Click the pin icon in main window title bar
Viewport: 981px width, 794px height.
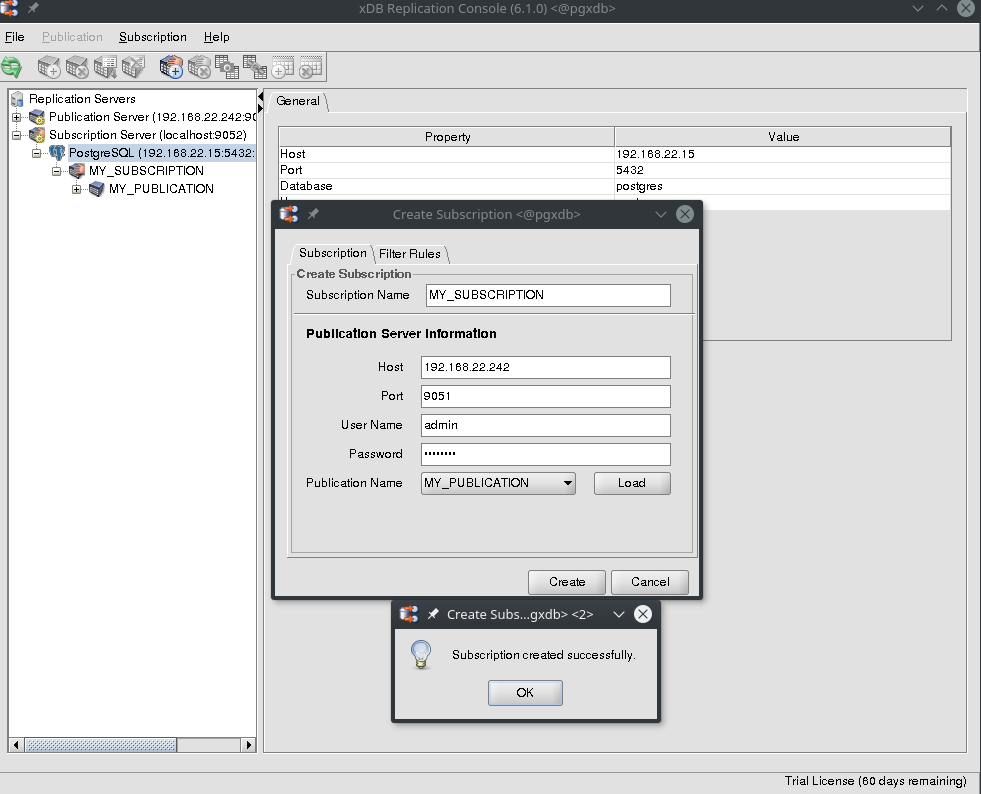(33, 8)
